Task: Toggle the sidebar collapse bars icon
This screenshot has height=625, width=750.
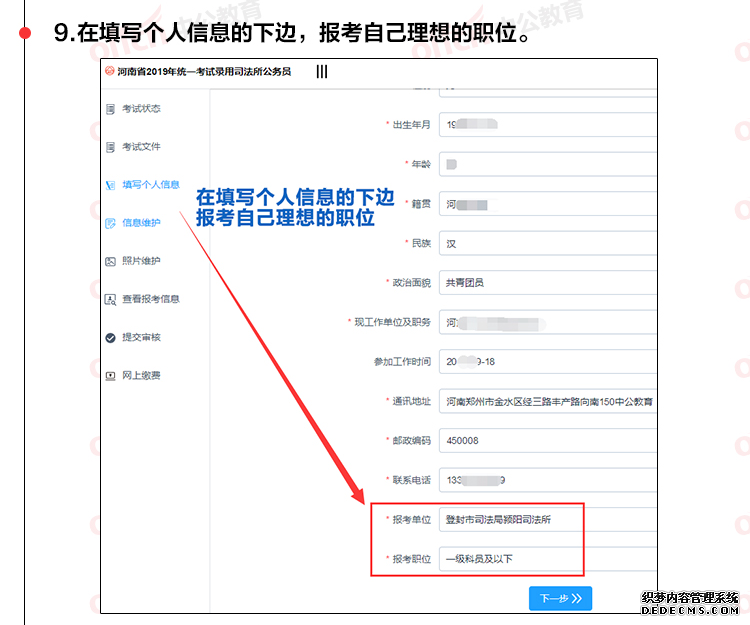Action: click(322, 72)
